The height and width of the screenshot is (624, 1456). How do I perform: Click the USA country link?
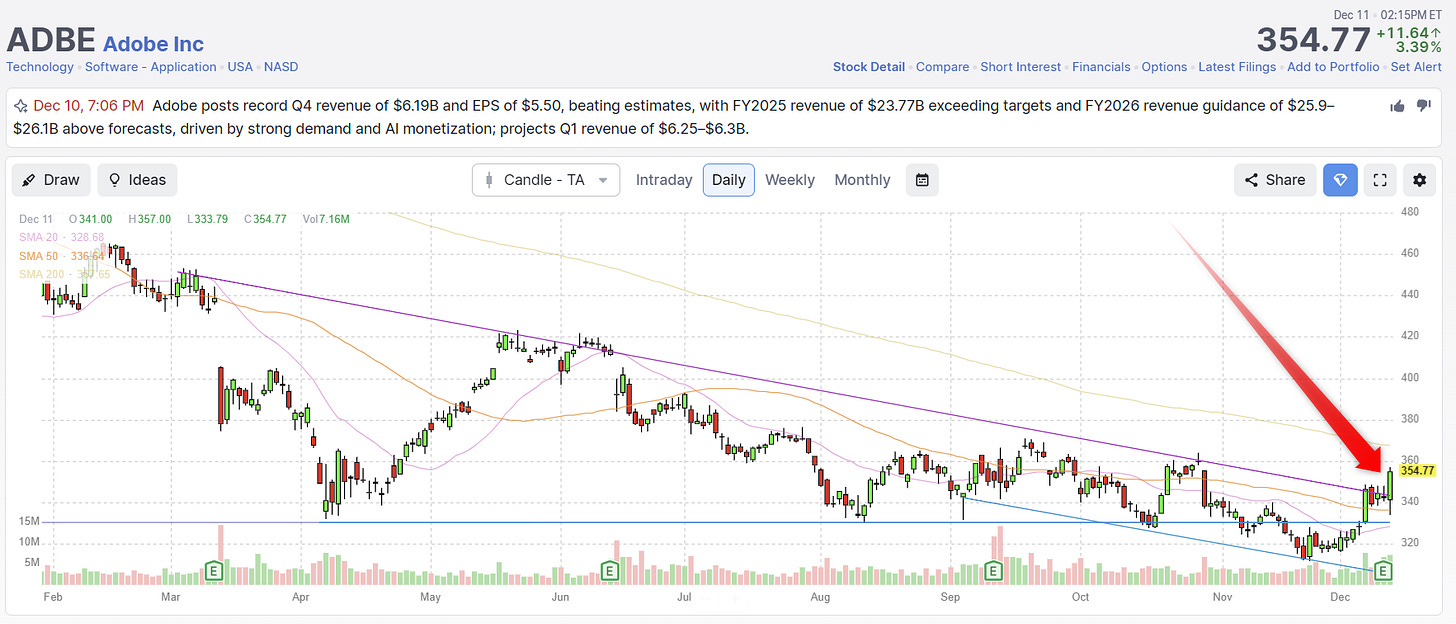(240, 67)
